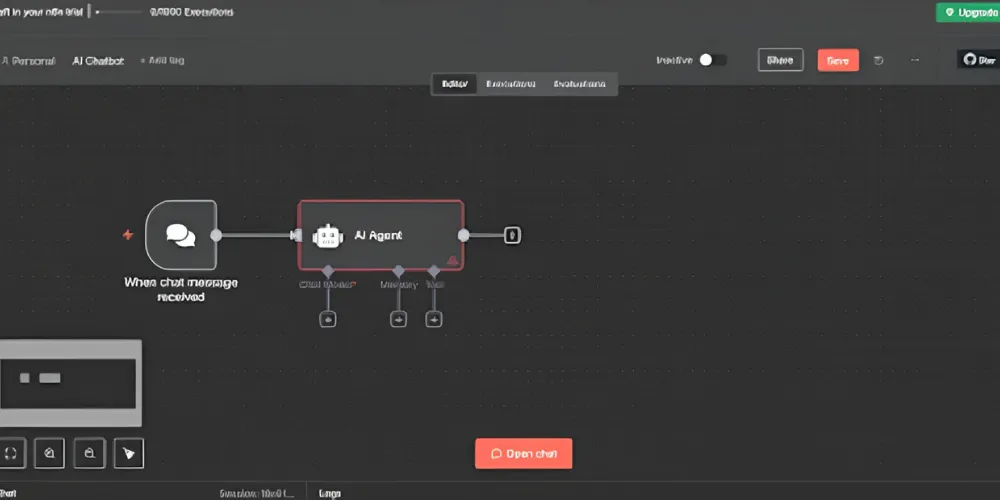Click the Tool diamond connector
The height and width of the screenshot is (500, 1000).
point(434,271)
